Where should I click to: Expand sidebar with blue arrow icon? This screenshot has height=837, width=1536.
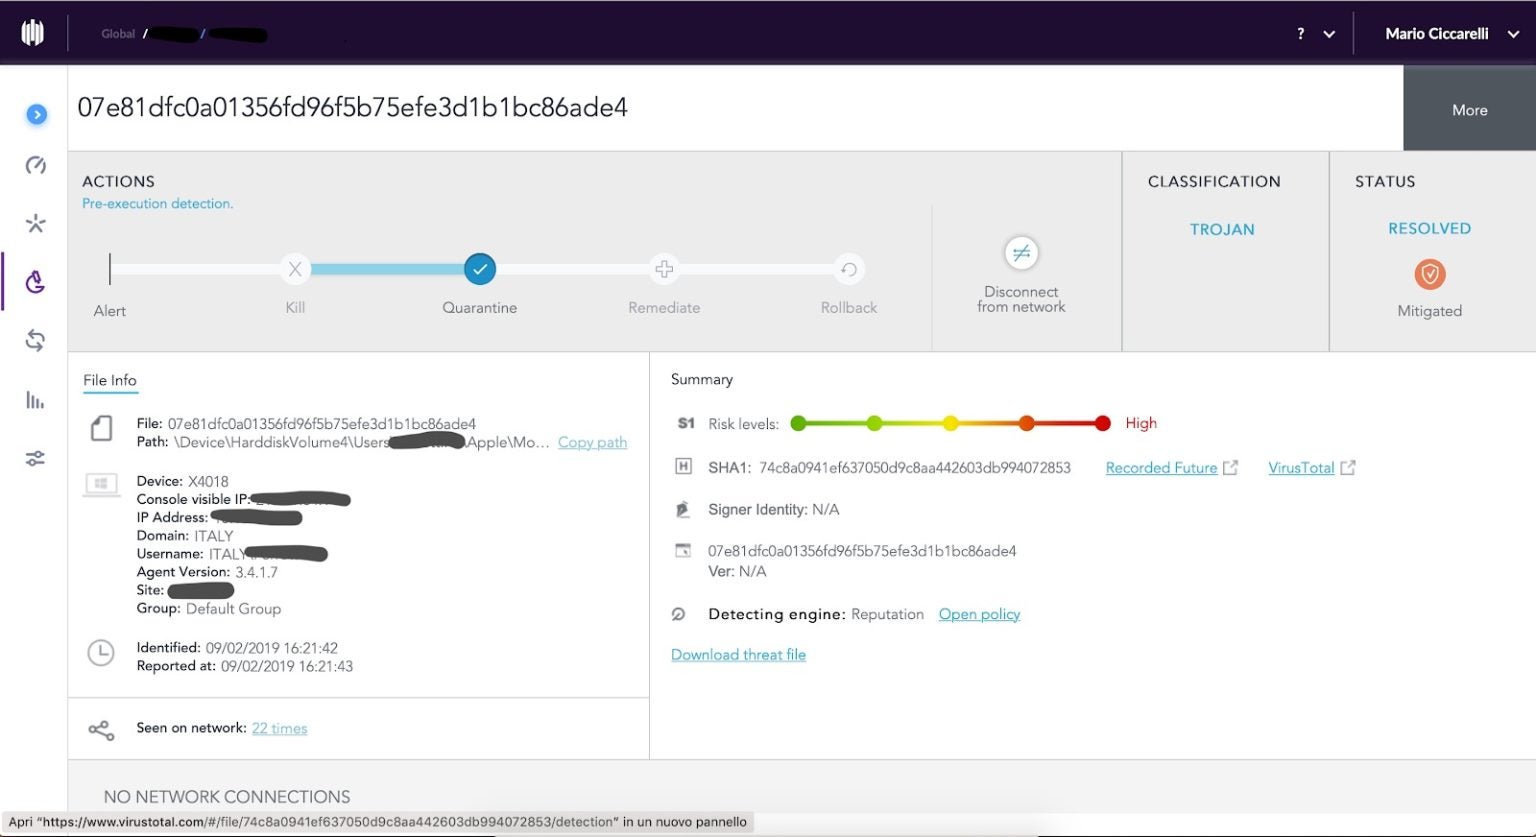36,115
